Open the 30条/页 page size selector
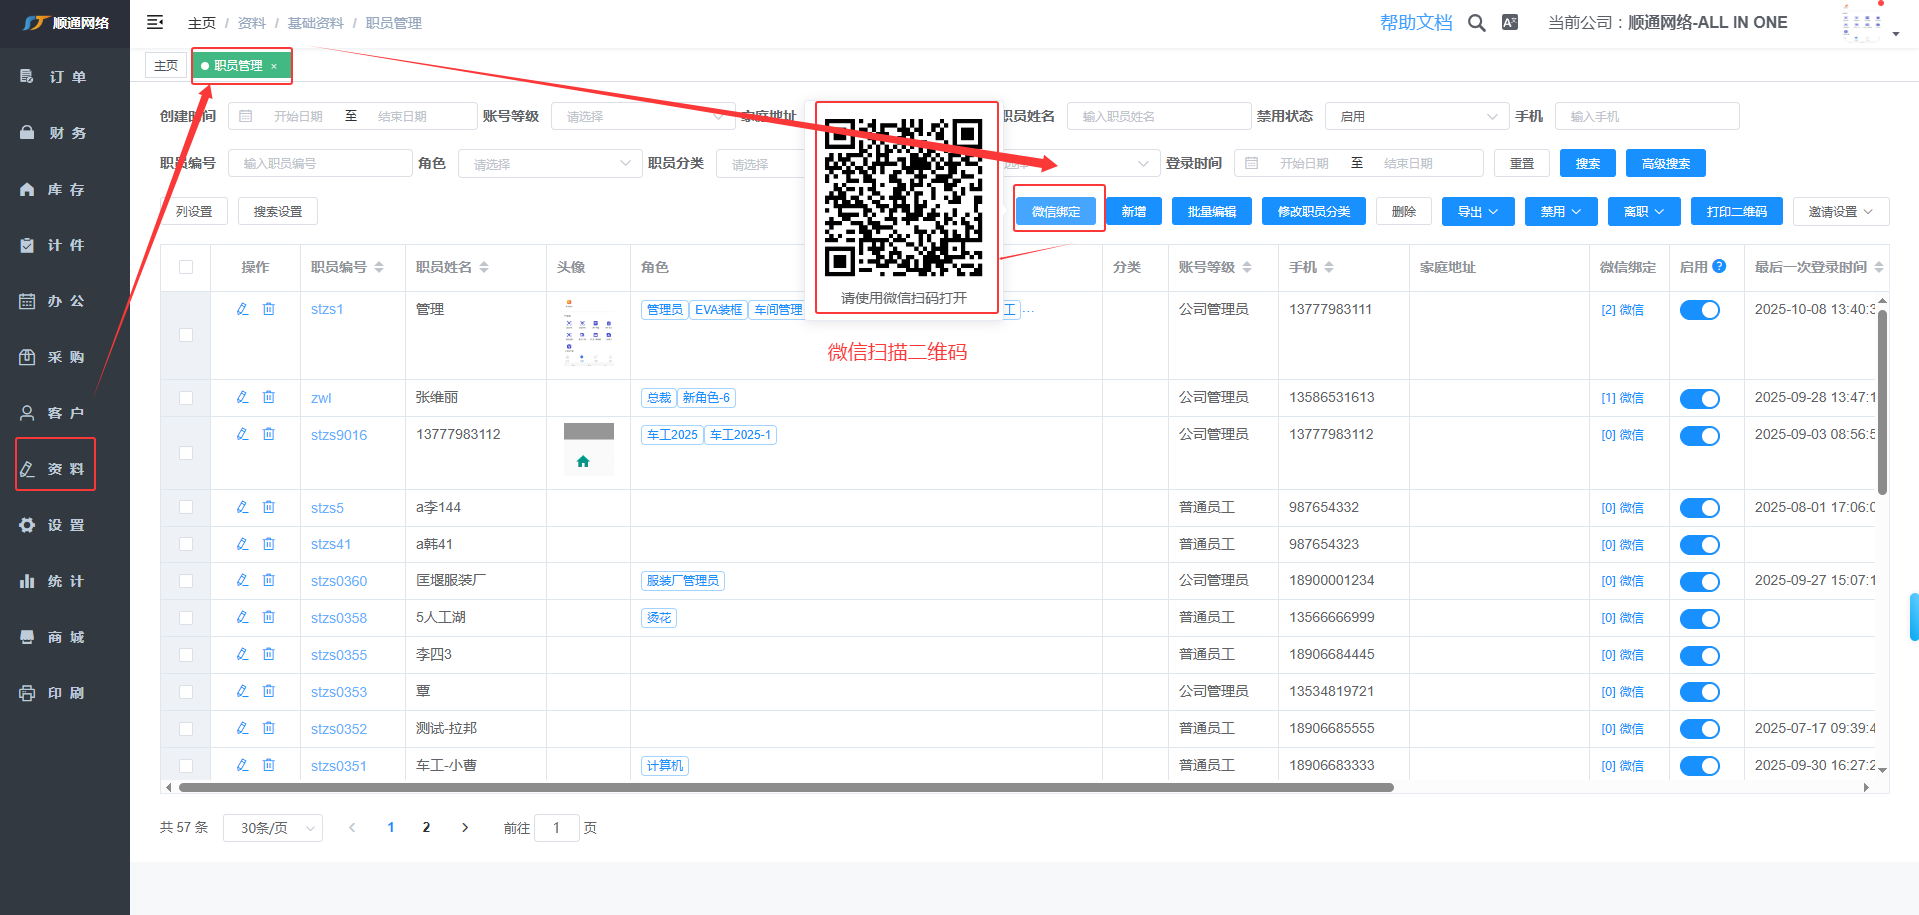 (273, 828)
